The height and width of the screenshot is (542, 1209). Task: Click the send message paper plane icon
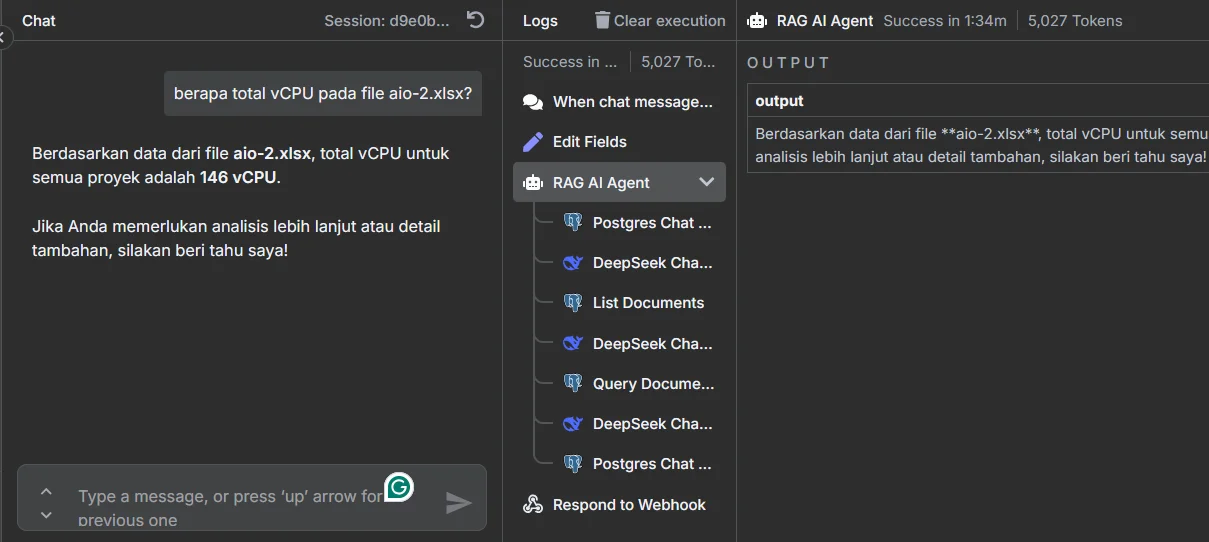[x=458, y=502]
